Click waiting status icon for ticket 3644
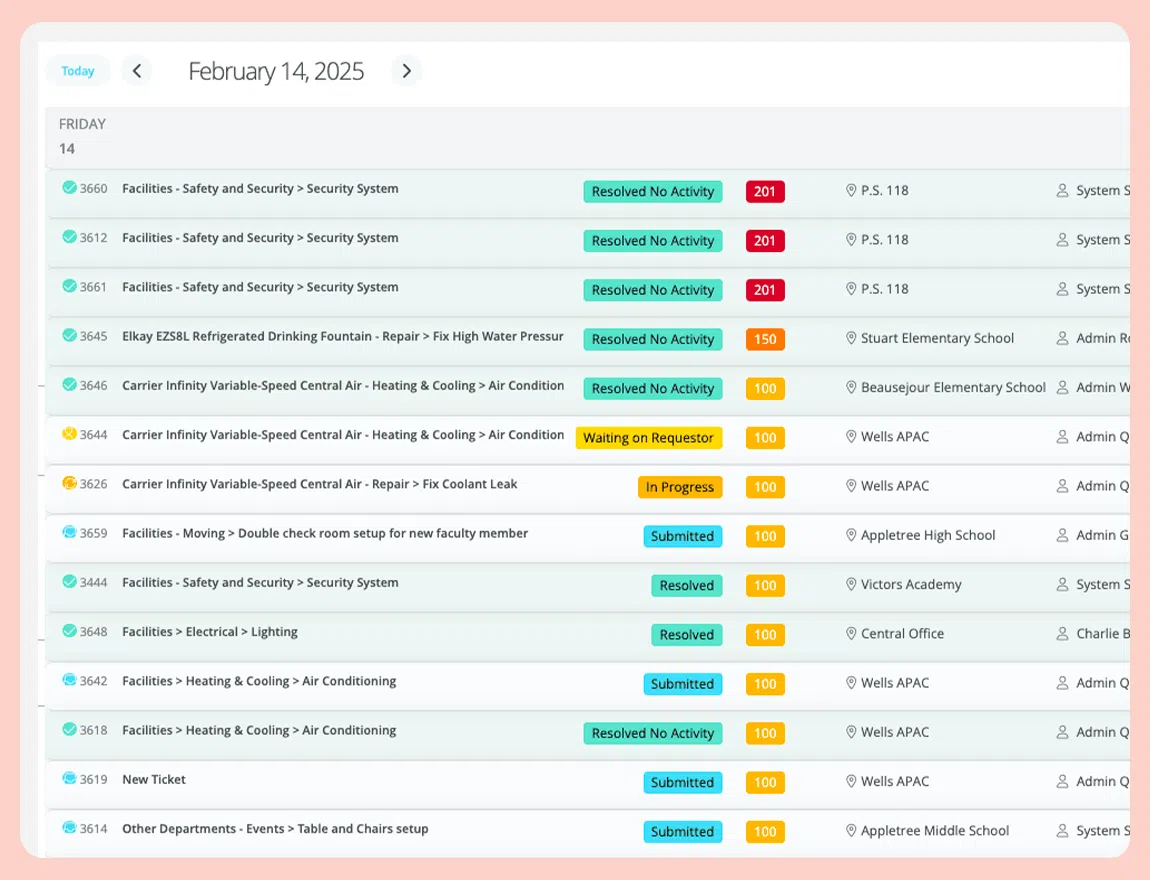 pyautogui.click(x=69, y=434)
